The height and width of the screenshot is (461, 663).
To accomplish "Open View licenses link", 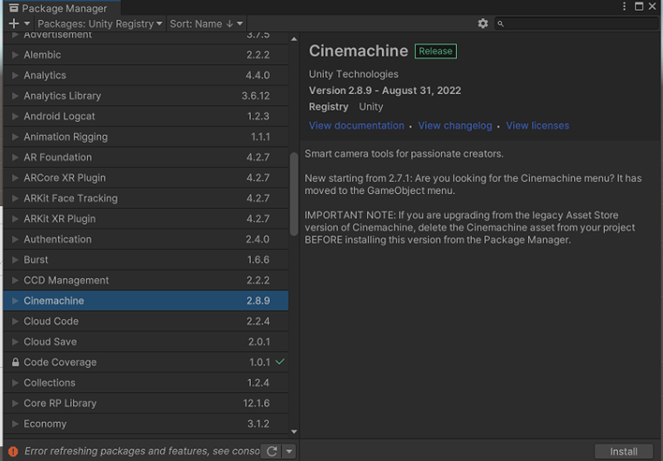I will 537,126.
